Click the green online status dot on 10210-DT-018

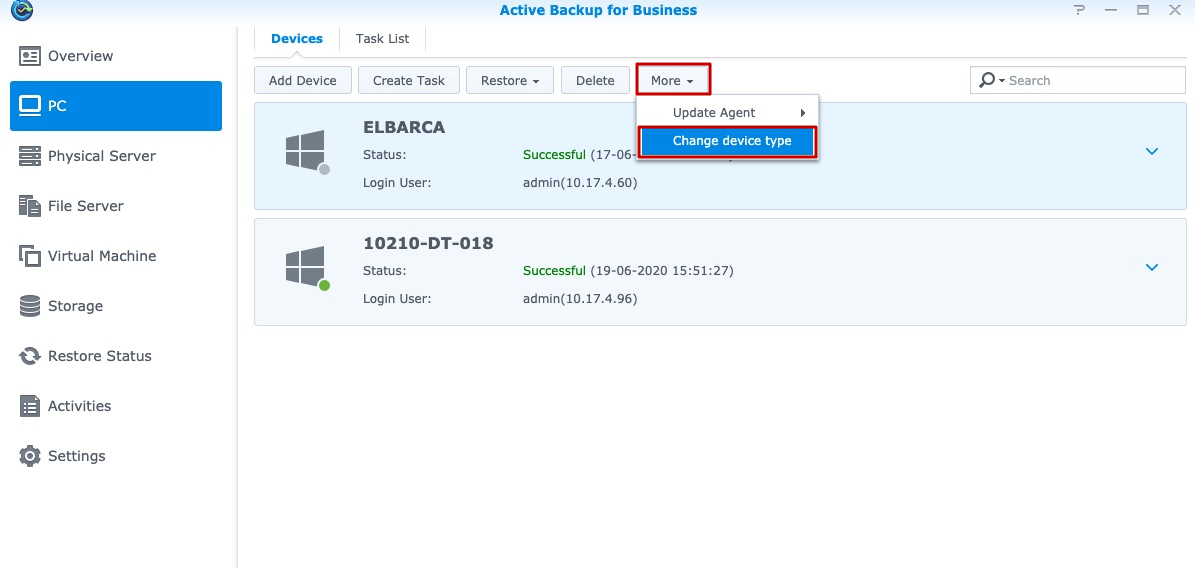click(325, 285)
